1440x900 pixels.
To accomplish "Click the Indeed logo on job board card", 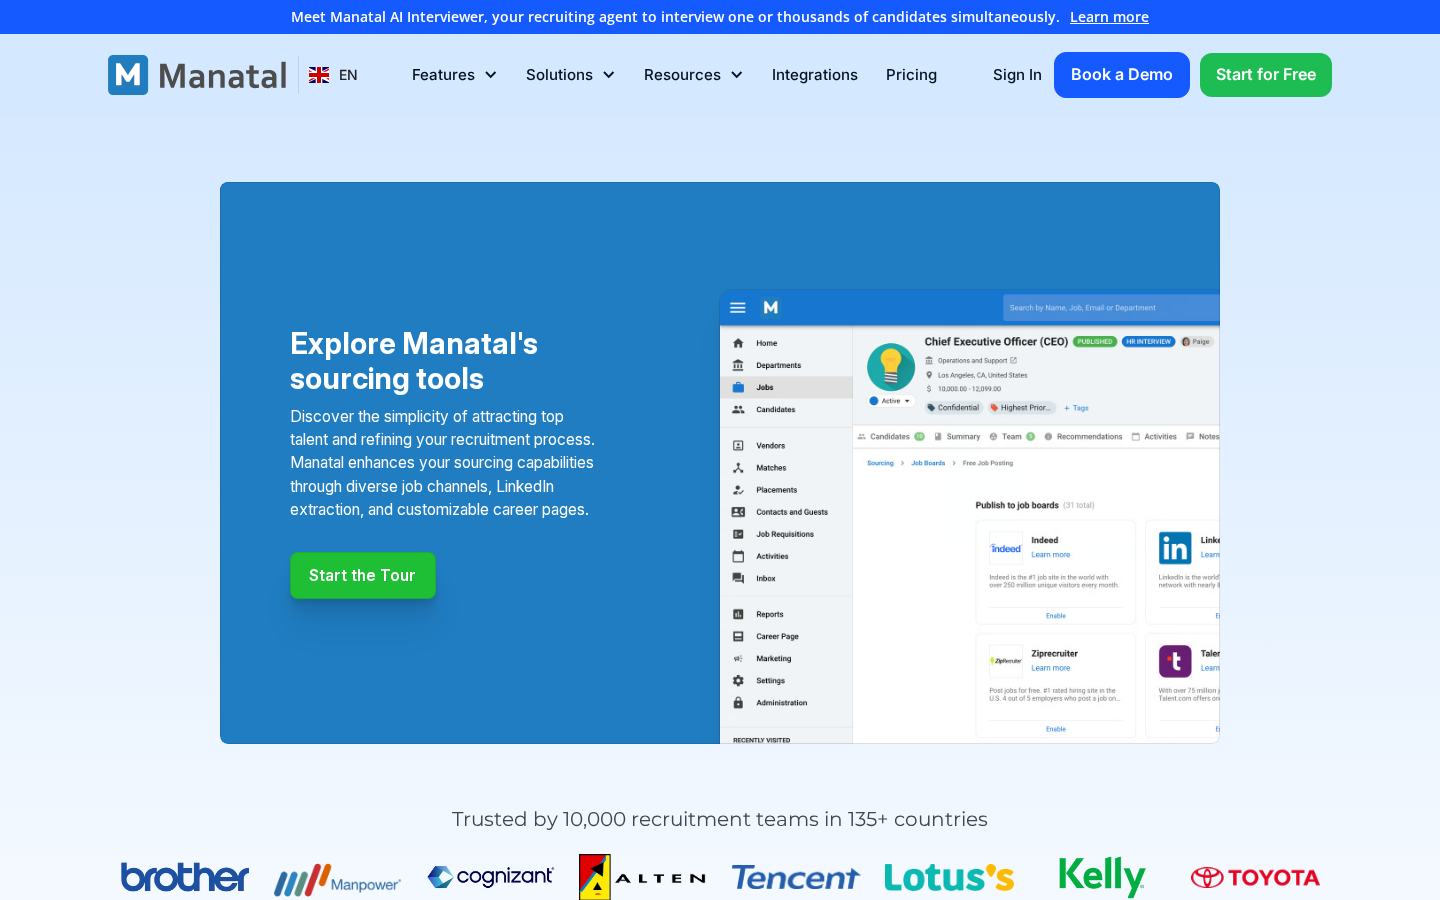I will 1006,548.
